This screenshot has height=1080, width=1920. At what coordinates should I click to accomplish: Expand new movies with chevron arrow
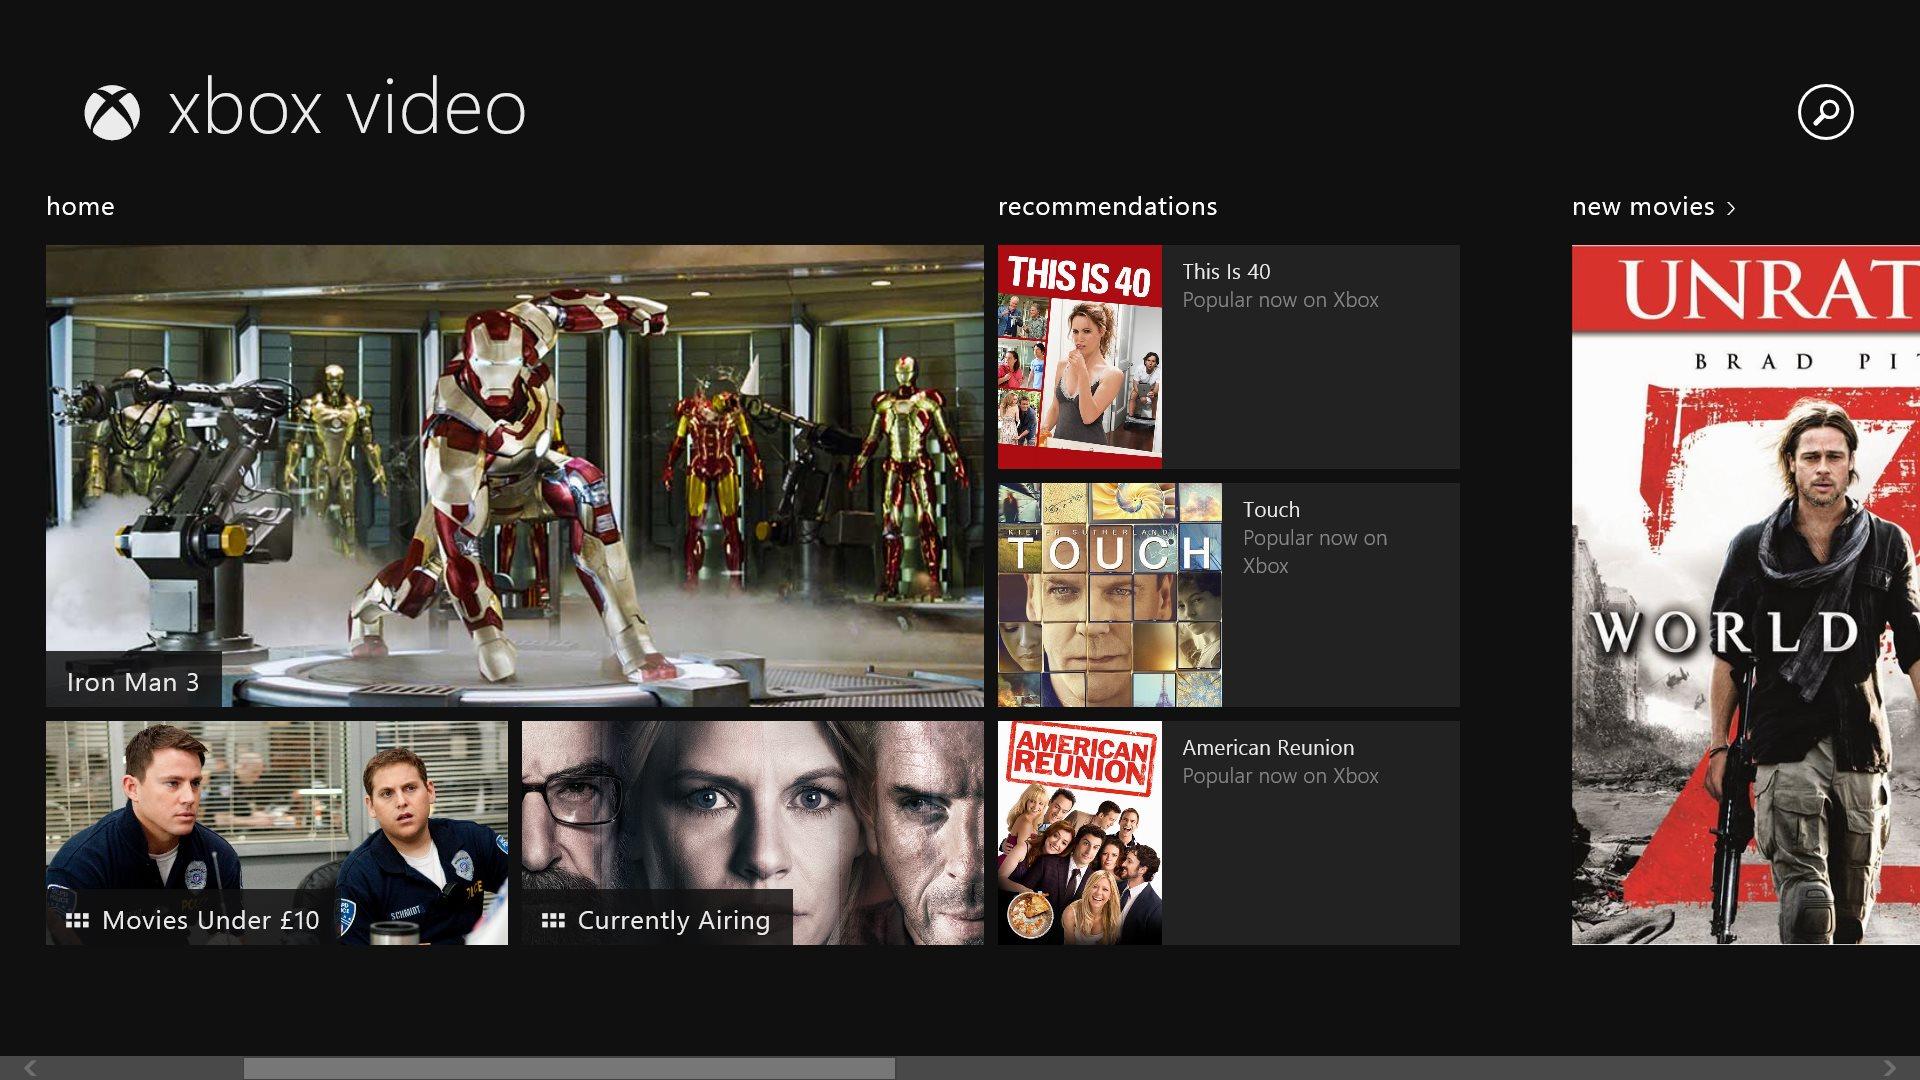click(1731, 208)
